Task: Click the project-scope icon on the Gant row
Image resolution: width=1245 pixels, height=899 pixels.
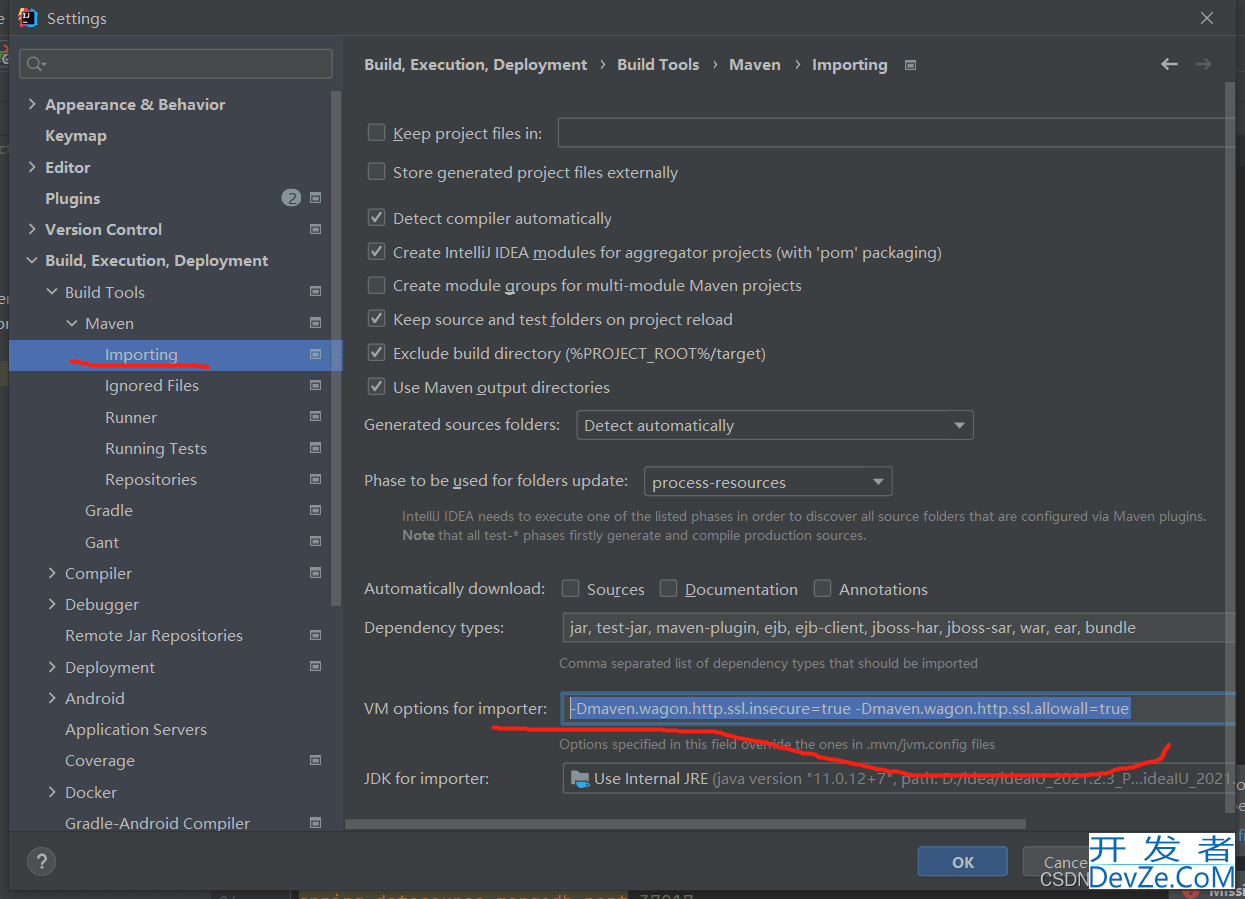Action: [x=316, y=542]
